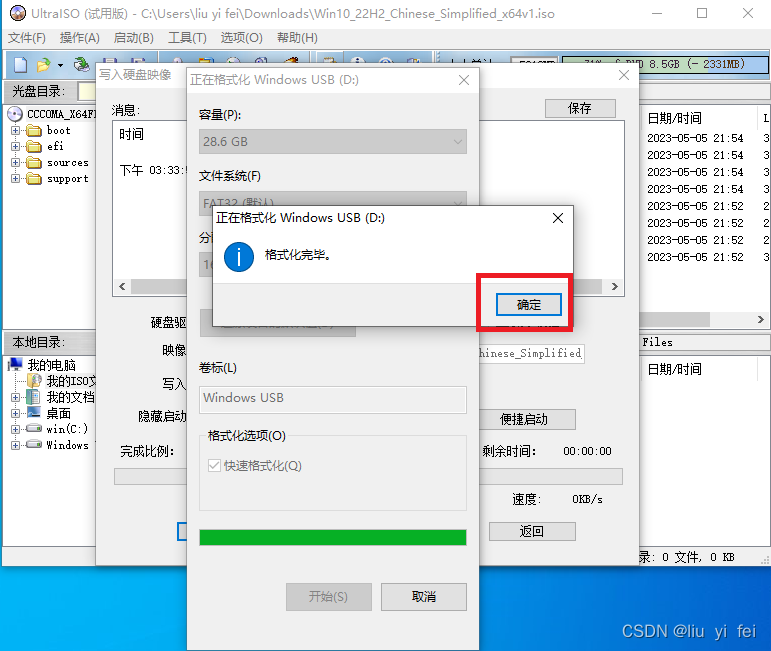Close the 写入硬盘映像 dialog with X
Image resolution: width=771 pixels, height=651 pixels.
coord(624,75)
